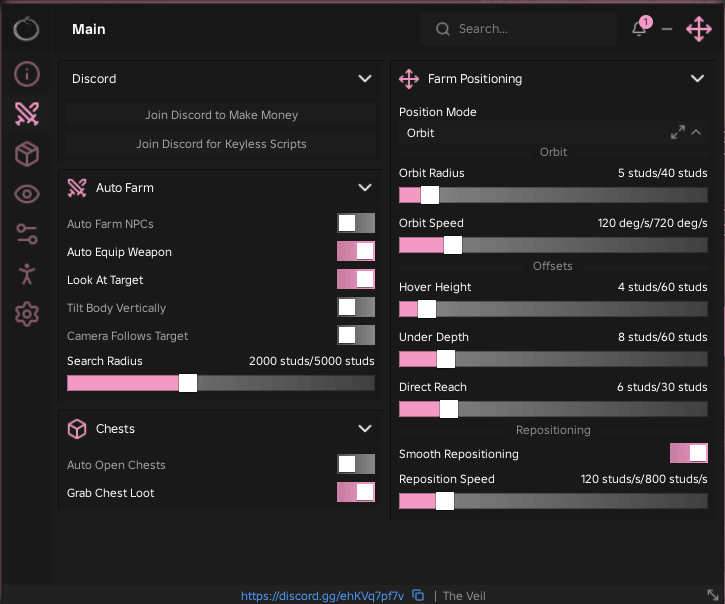Open the Position Mode Orbit dropdown
This screenshot has height=604, width=725.
(553, 133)
